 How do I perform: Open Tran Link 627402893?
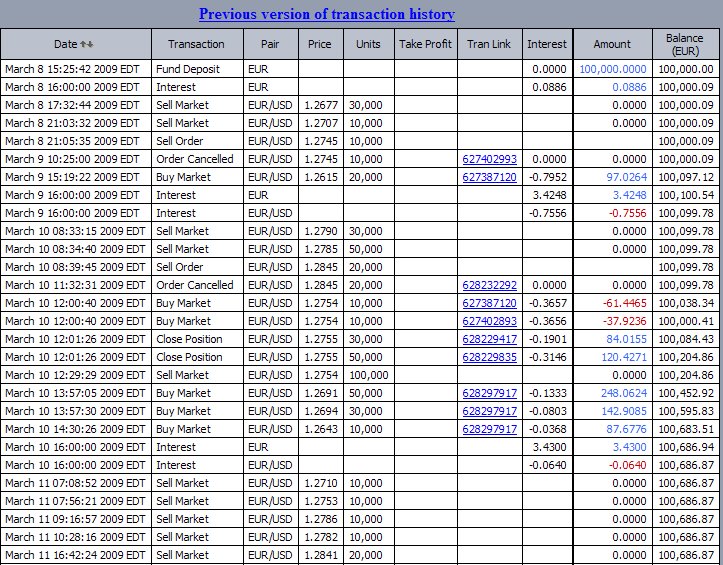click(x=489, y=321)
